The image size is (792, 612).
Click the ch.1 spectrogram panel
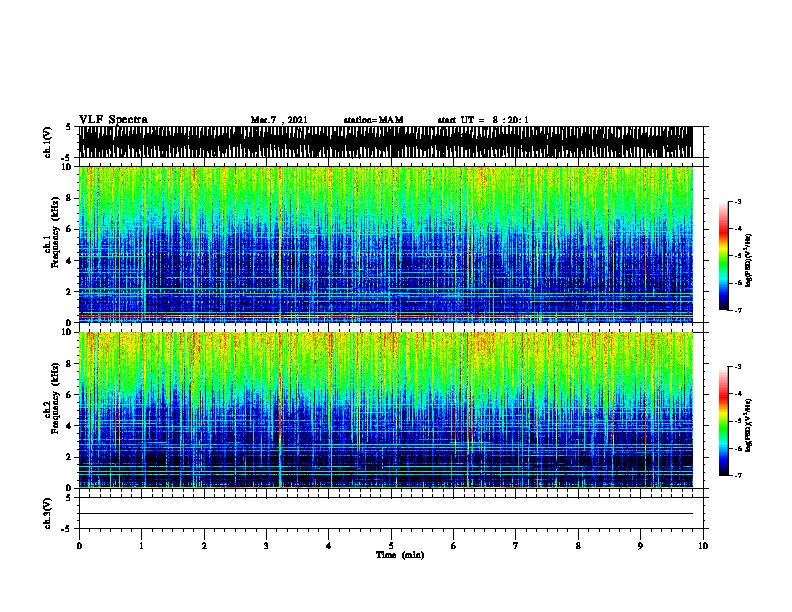coord(385,244)
